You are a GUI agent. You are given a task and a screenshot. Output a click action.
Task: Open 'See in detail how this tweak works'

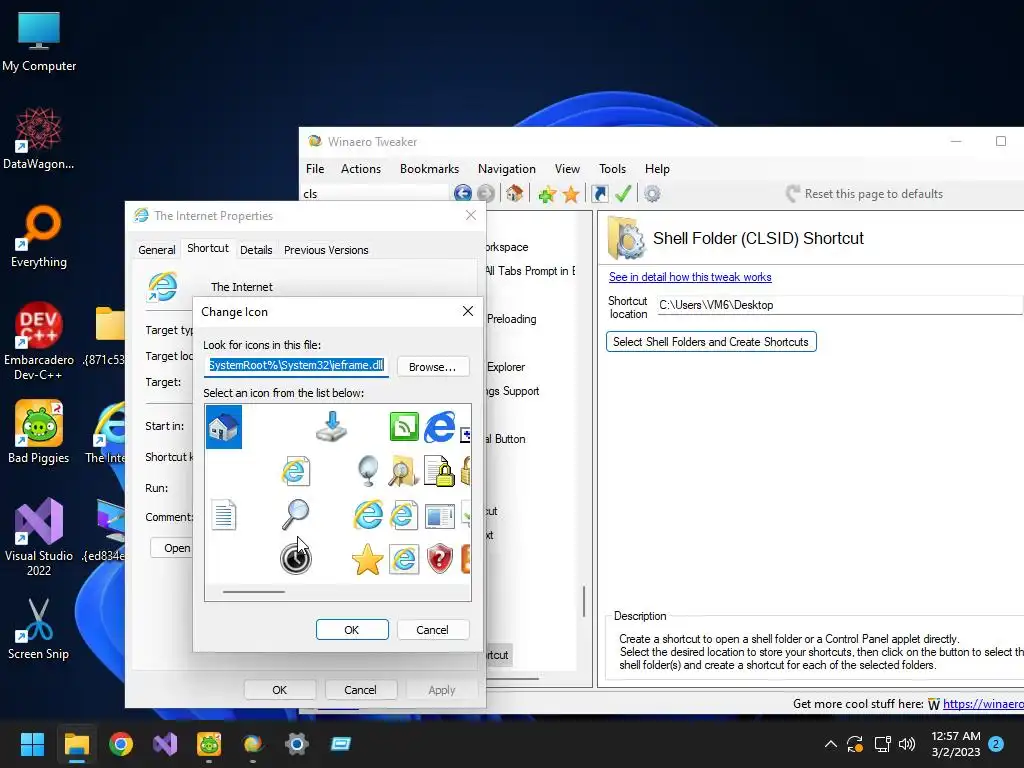(690, 277)
